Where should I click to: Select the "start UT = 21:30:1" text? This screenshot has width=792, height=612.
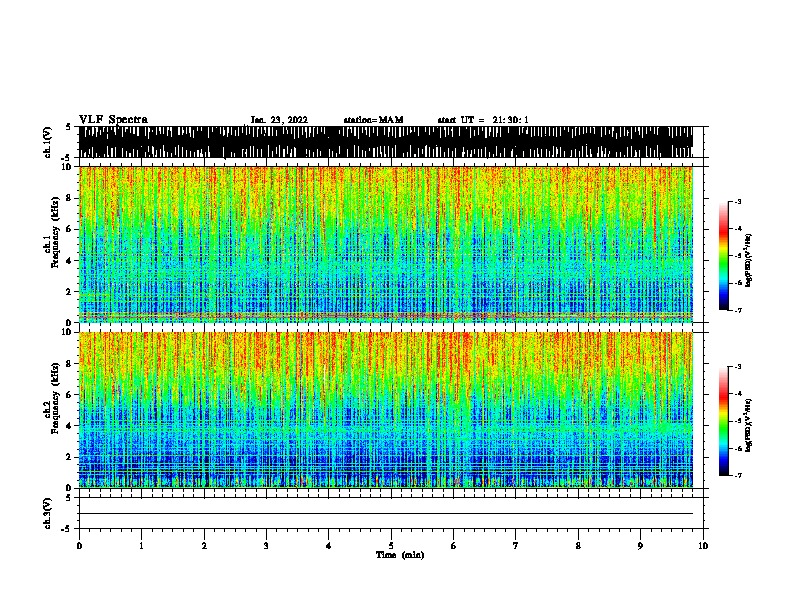(x=483, y=120)
